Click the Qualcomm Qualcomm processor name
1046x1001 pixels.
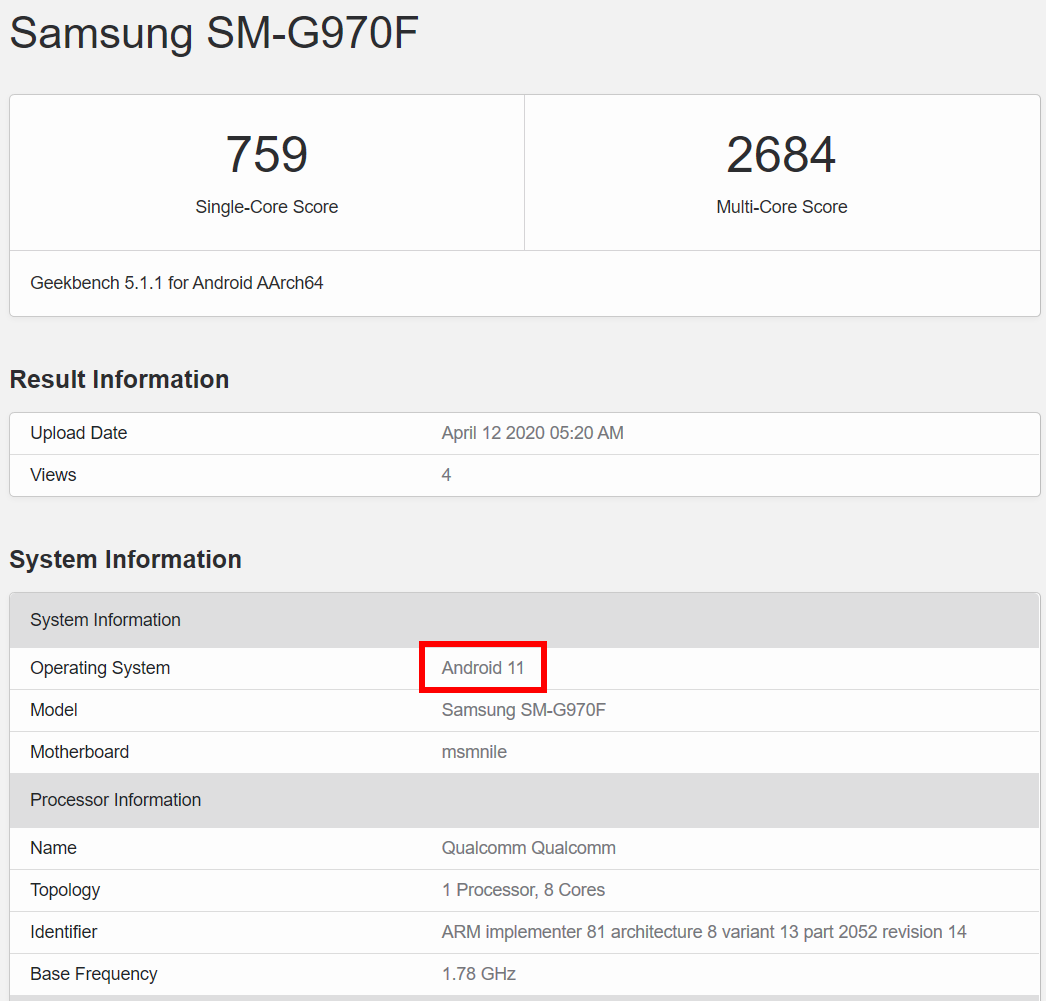point(528,848)
